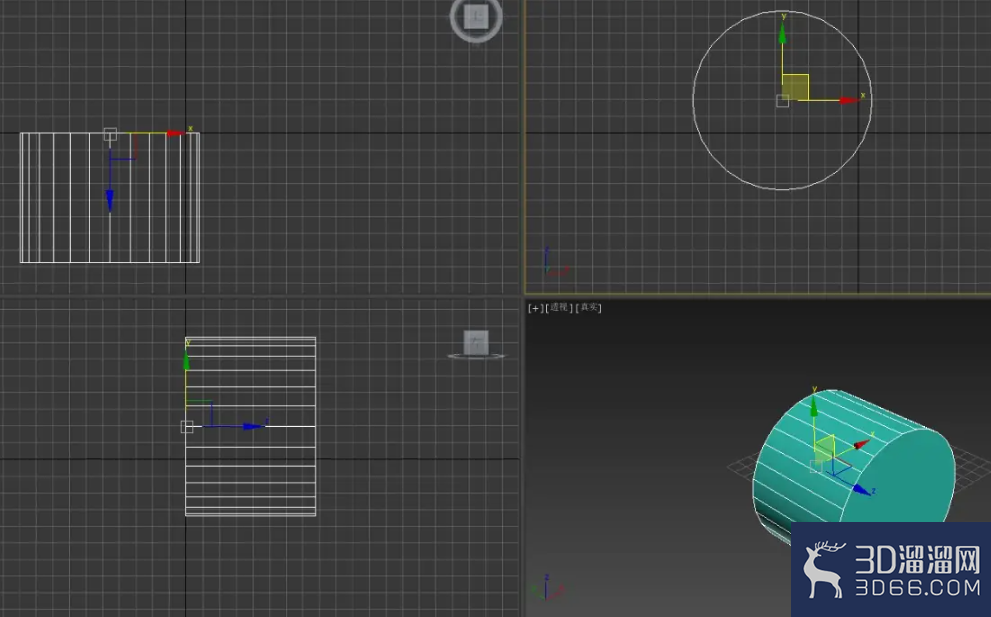Select the blue downward axis arrow in vertical-line viewport
The width and height of the screenshot is (991, 617).
coord(110,200)
